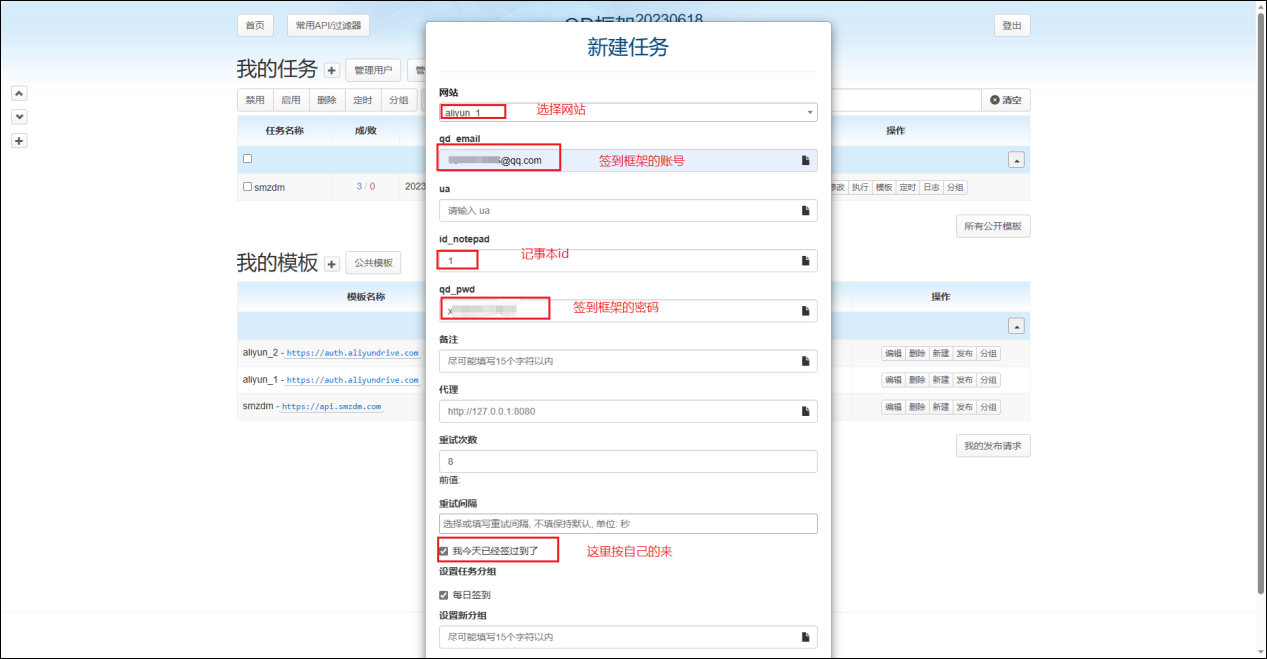The height and width of the screenshot is (659, 1267).
Task: Open 常用API/过滤器 page
Action: click(x=328, y=26)
